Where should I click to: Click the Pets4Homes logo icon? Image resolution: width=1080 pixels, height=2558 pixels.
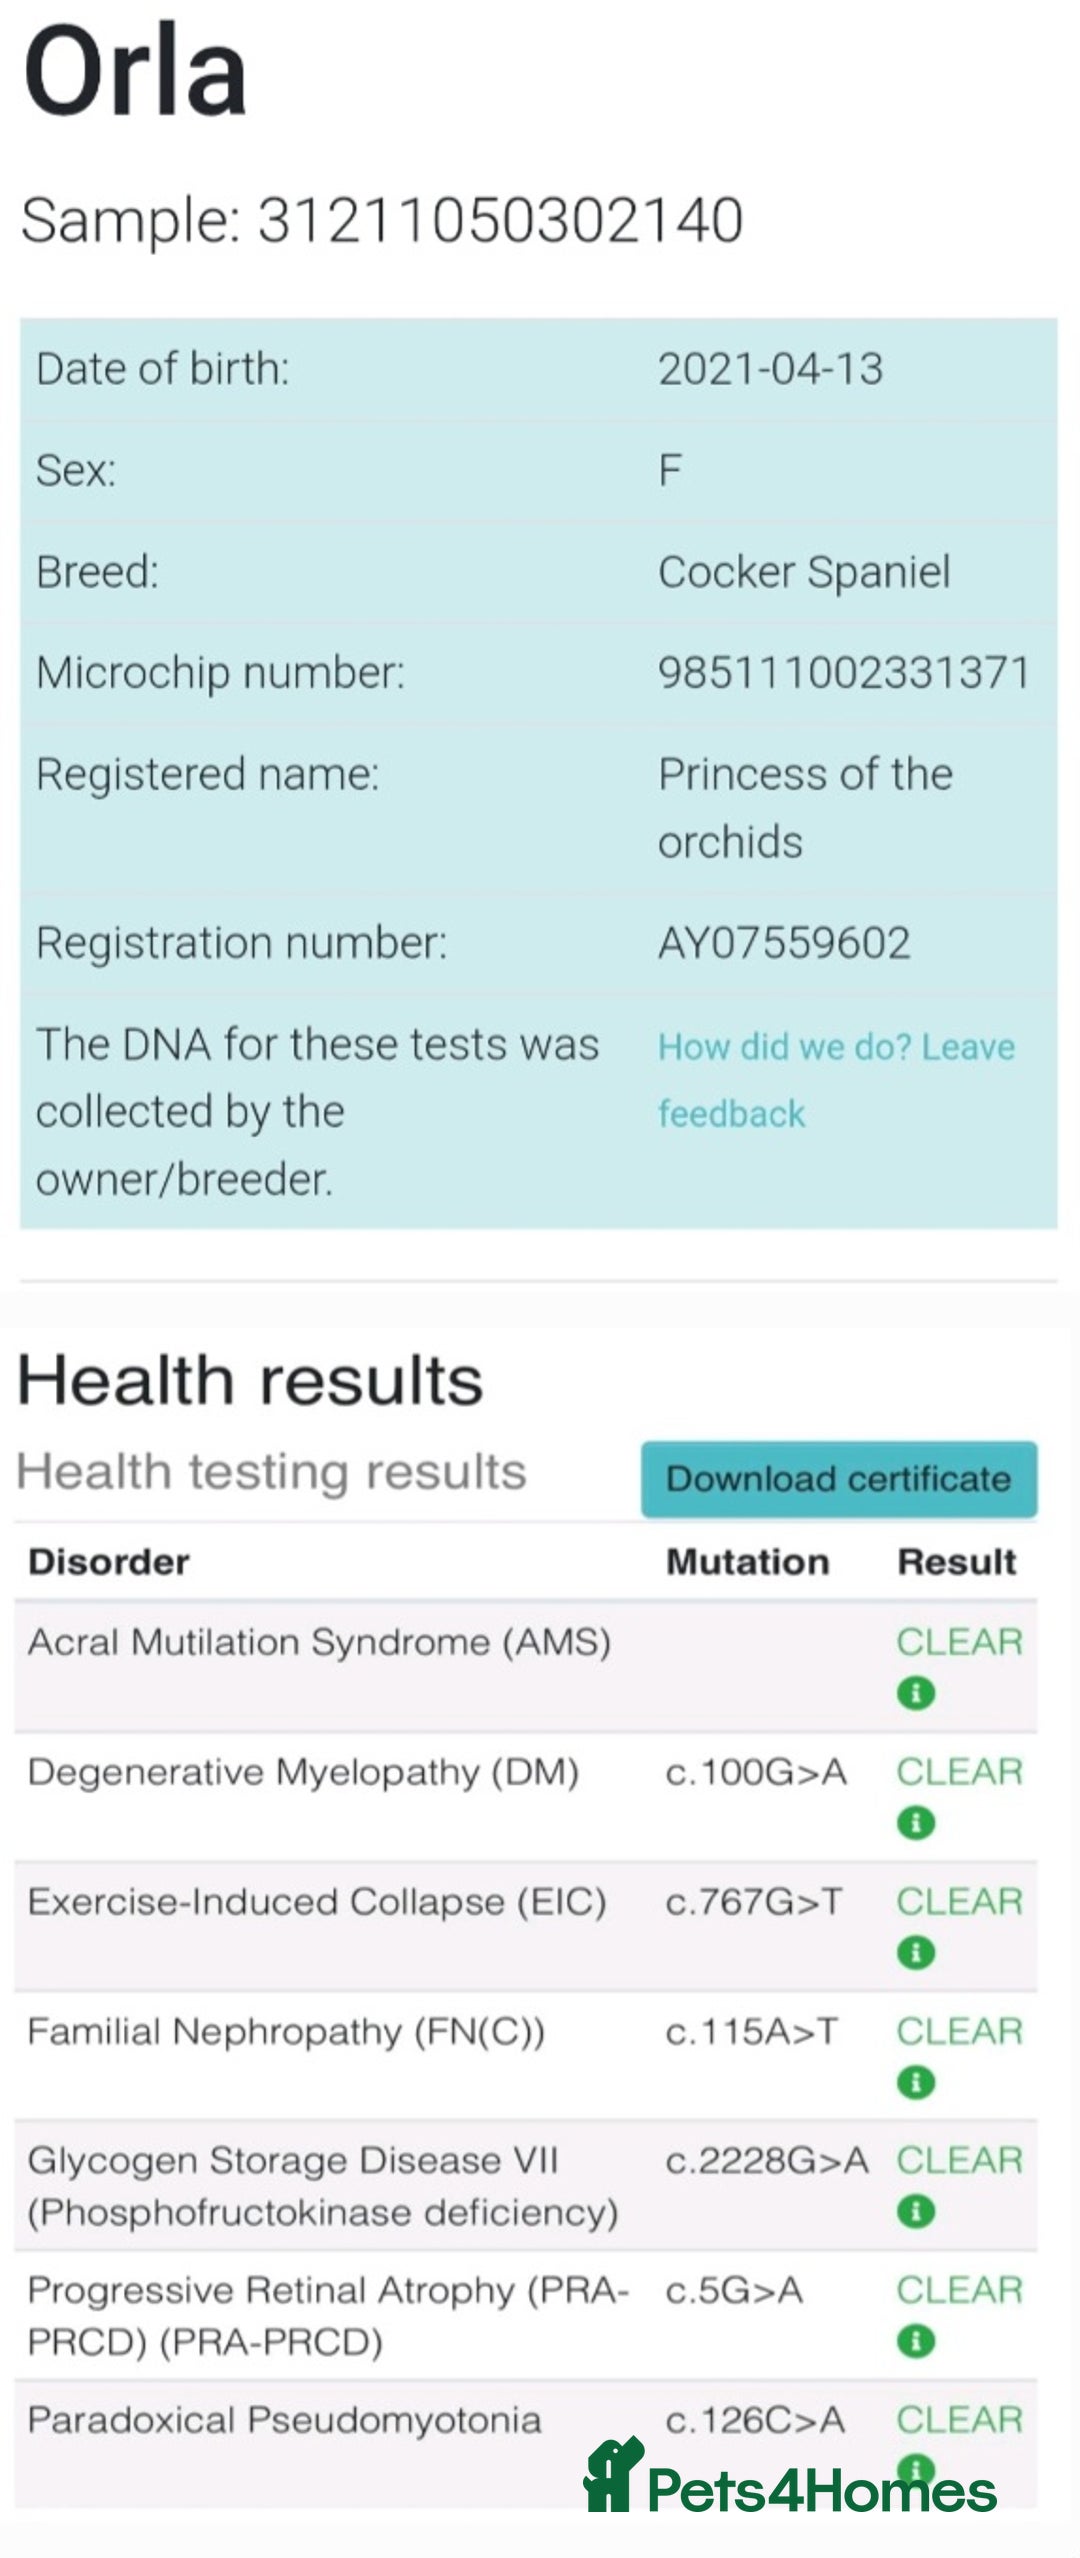[612, 2475]
